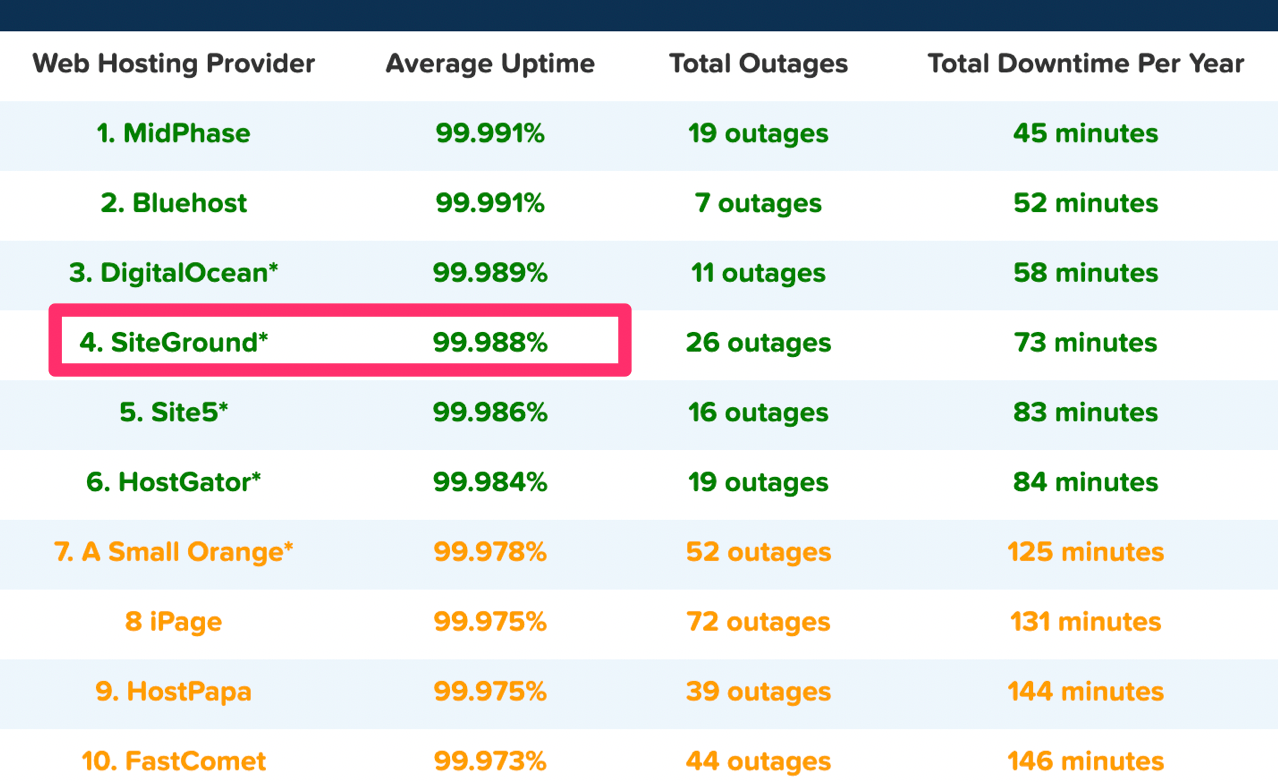
Task: Select the 3. DigitalOcean* provider name
Action: click(x=174, y=273)
